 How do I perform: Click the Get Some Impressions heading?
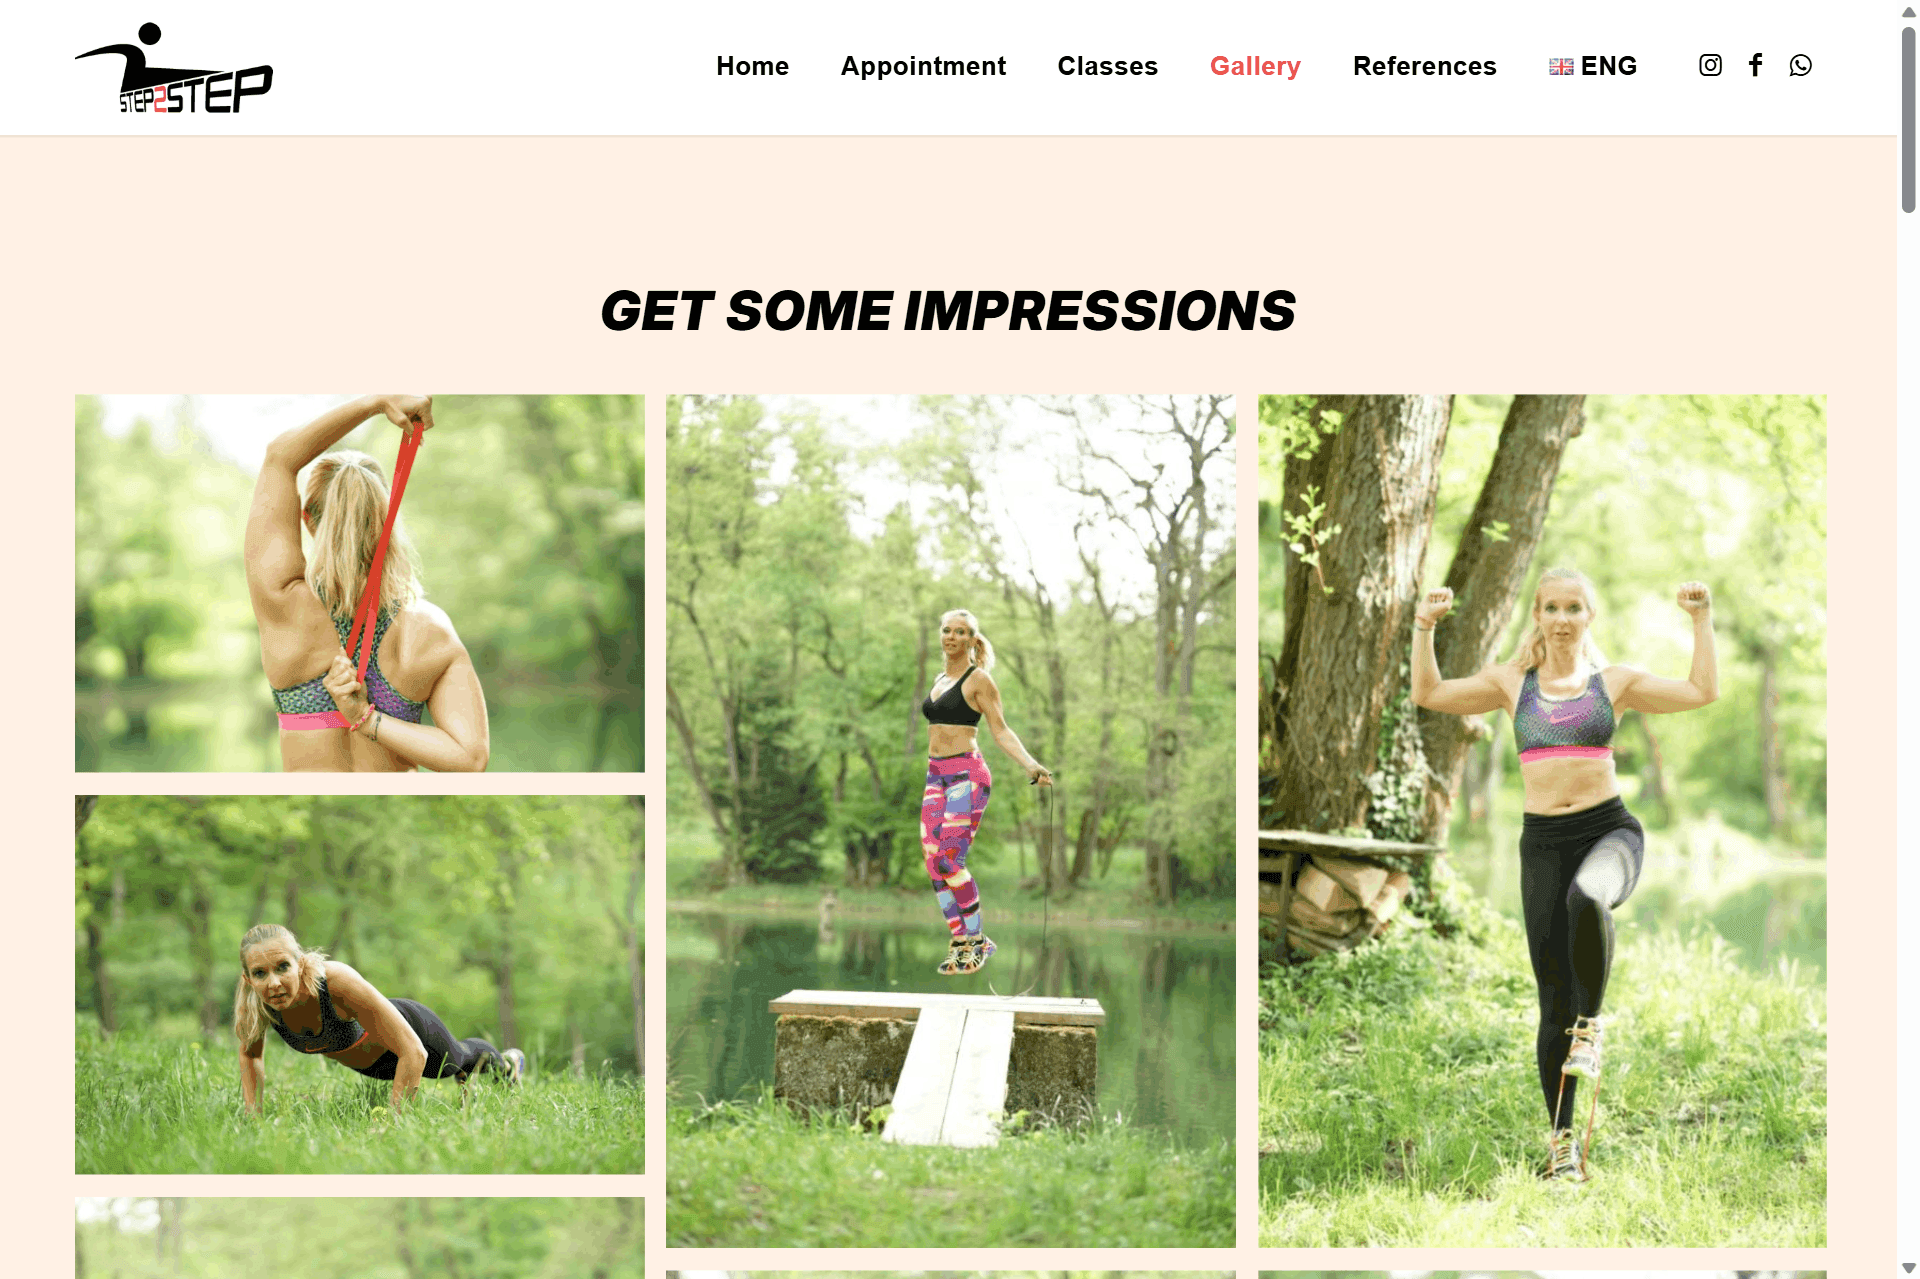(x=948, y=311)
